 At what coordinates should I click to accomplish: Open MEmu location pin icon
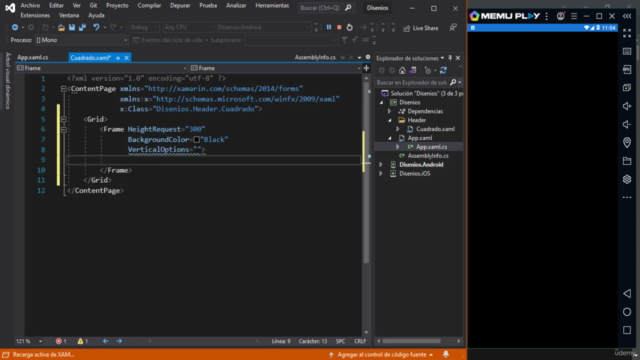coord(627,142)
